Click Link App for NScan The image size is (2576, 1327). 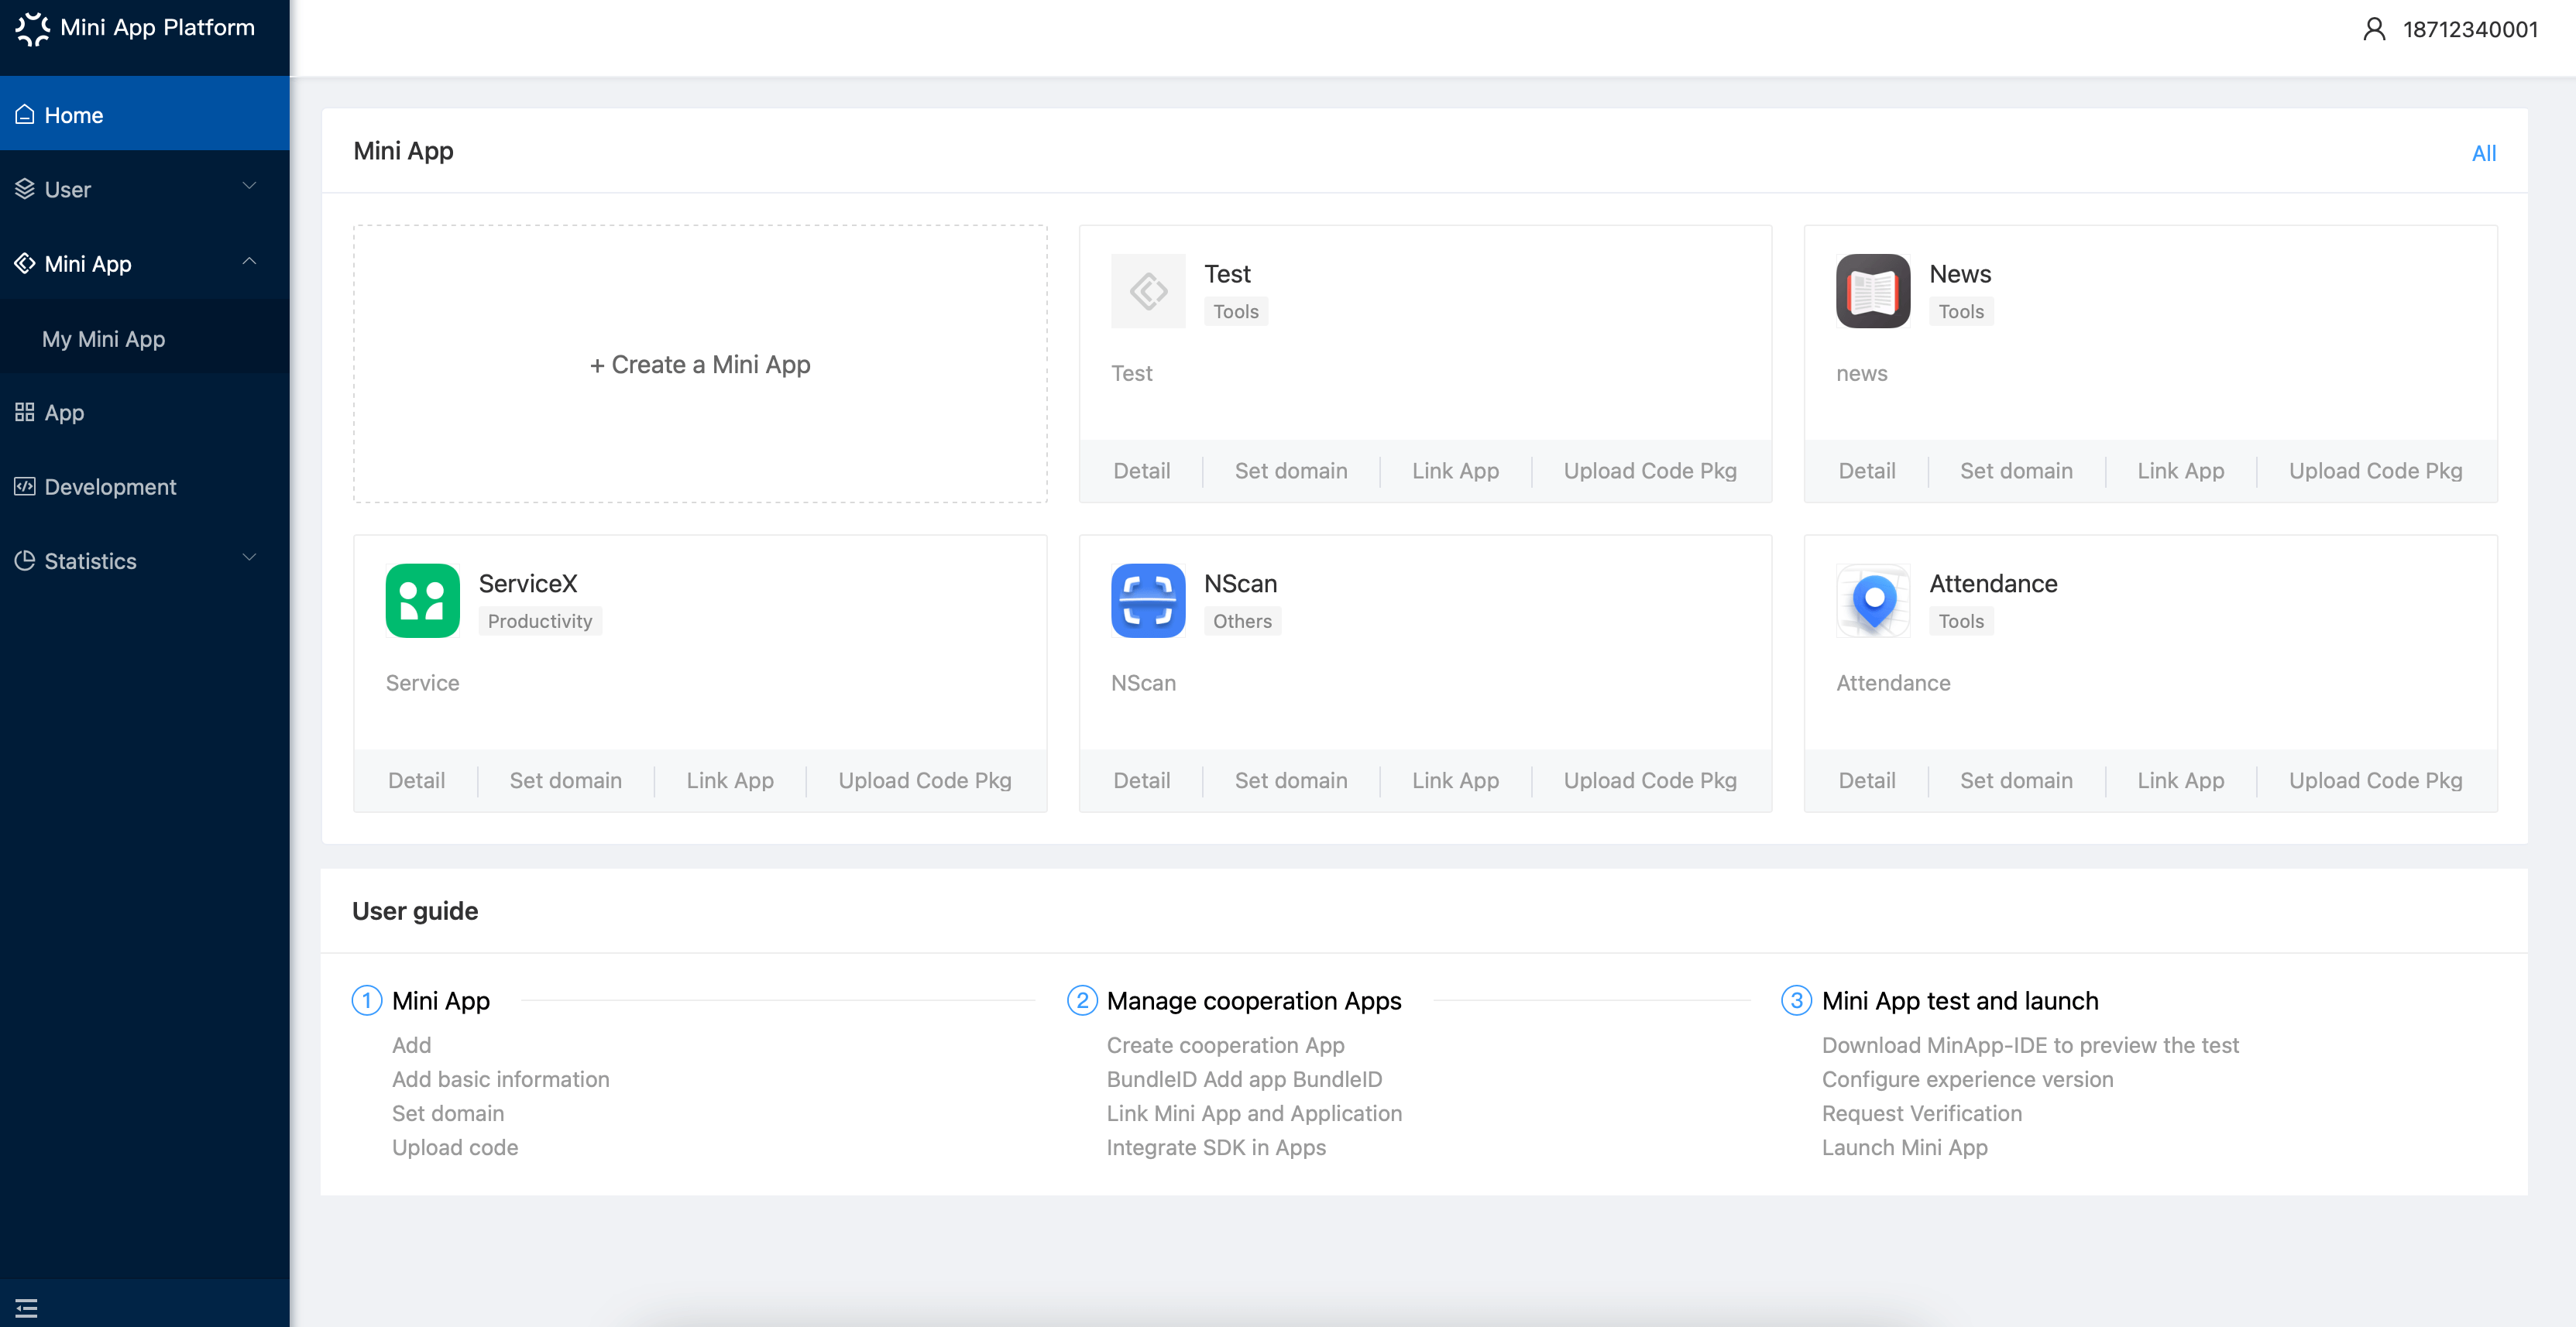[1455, 781]
